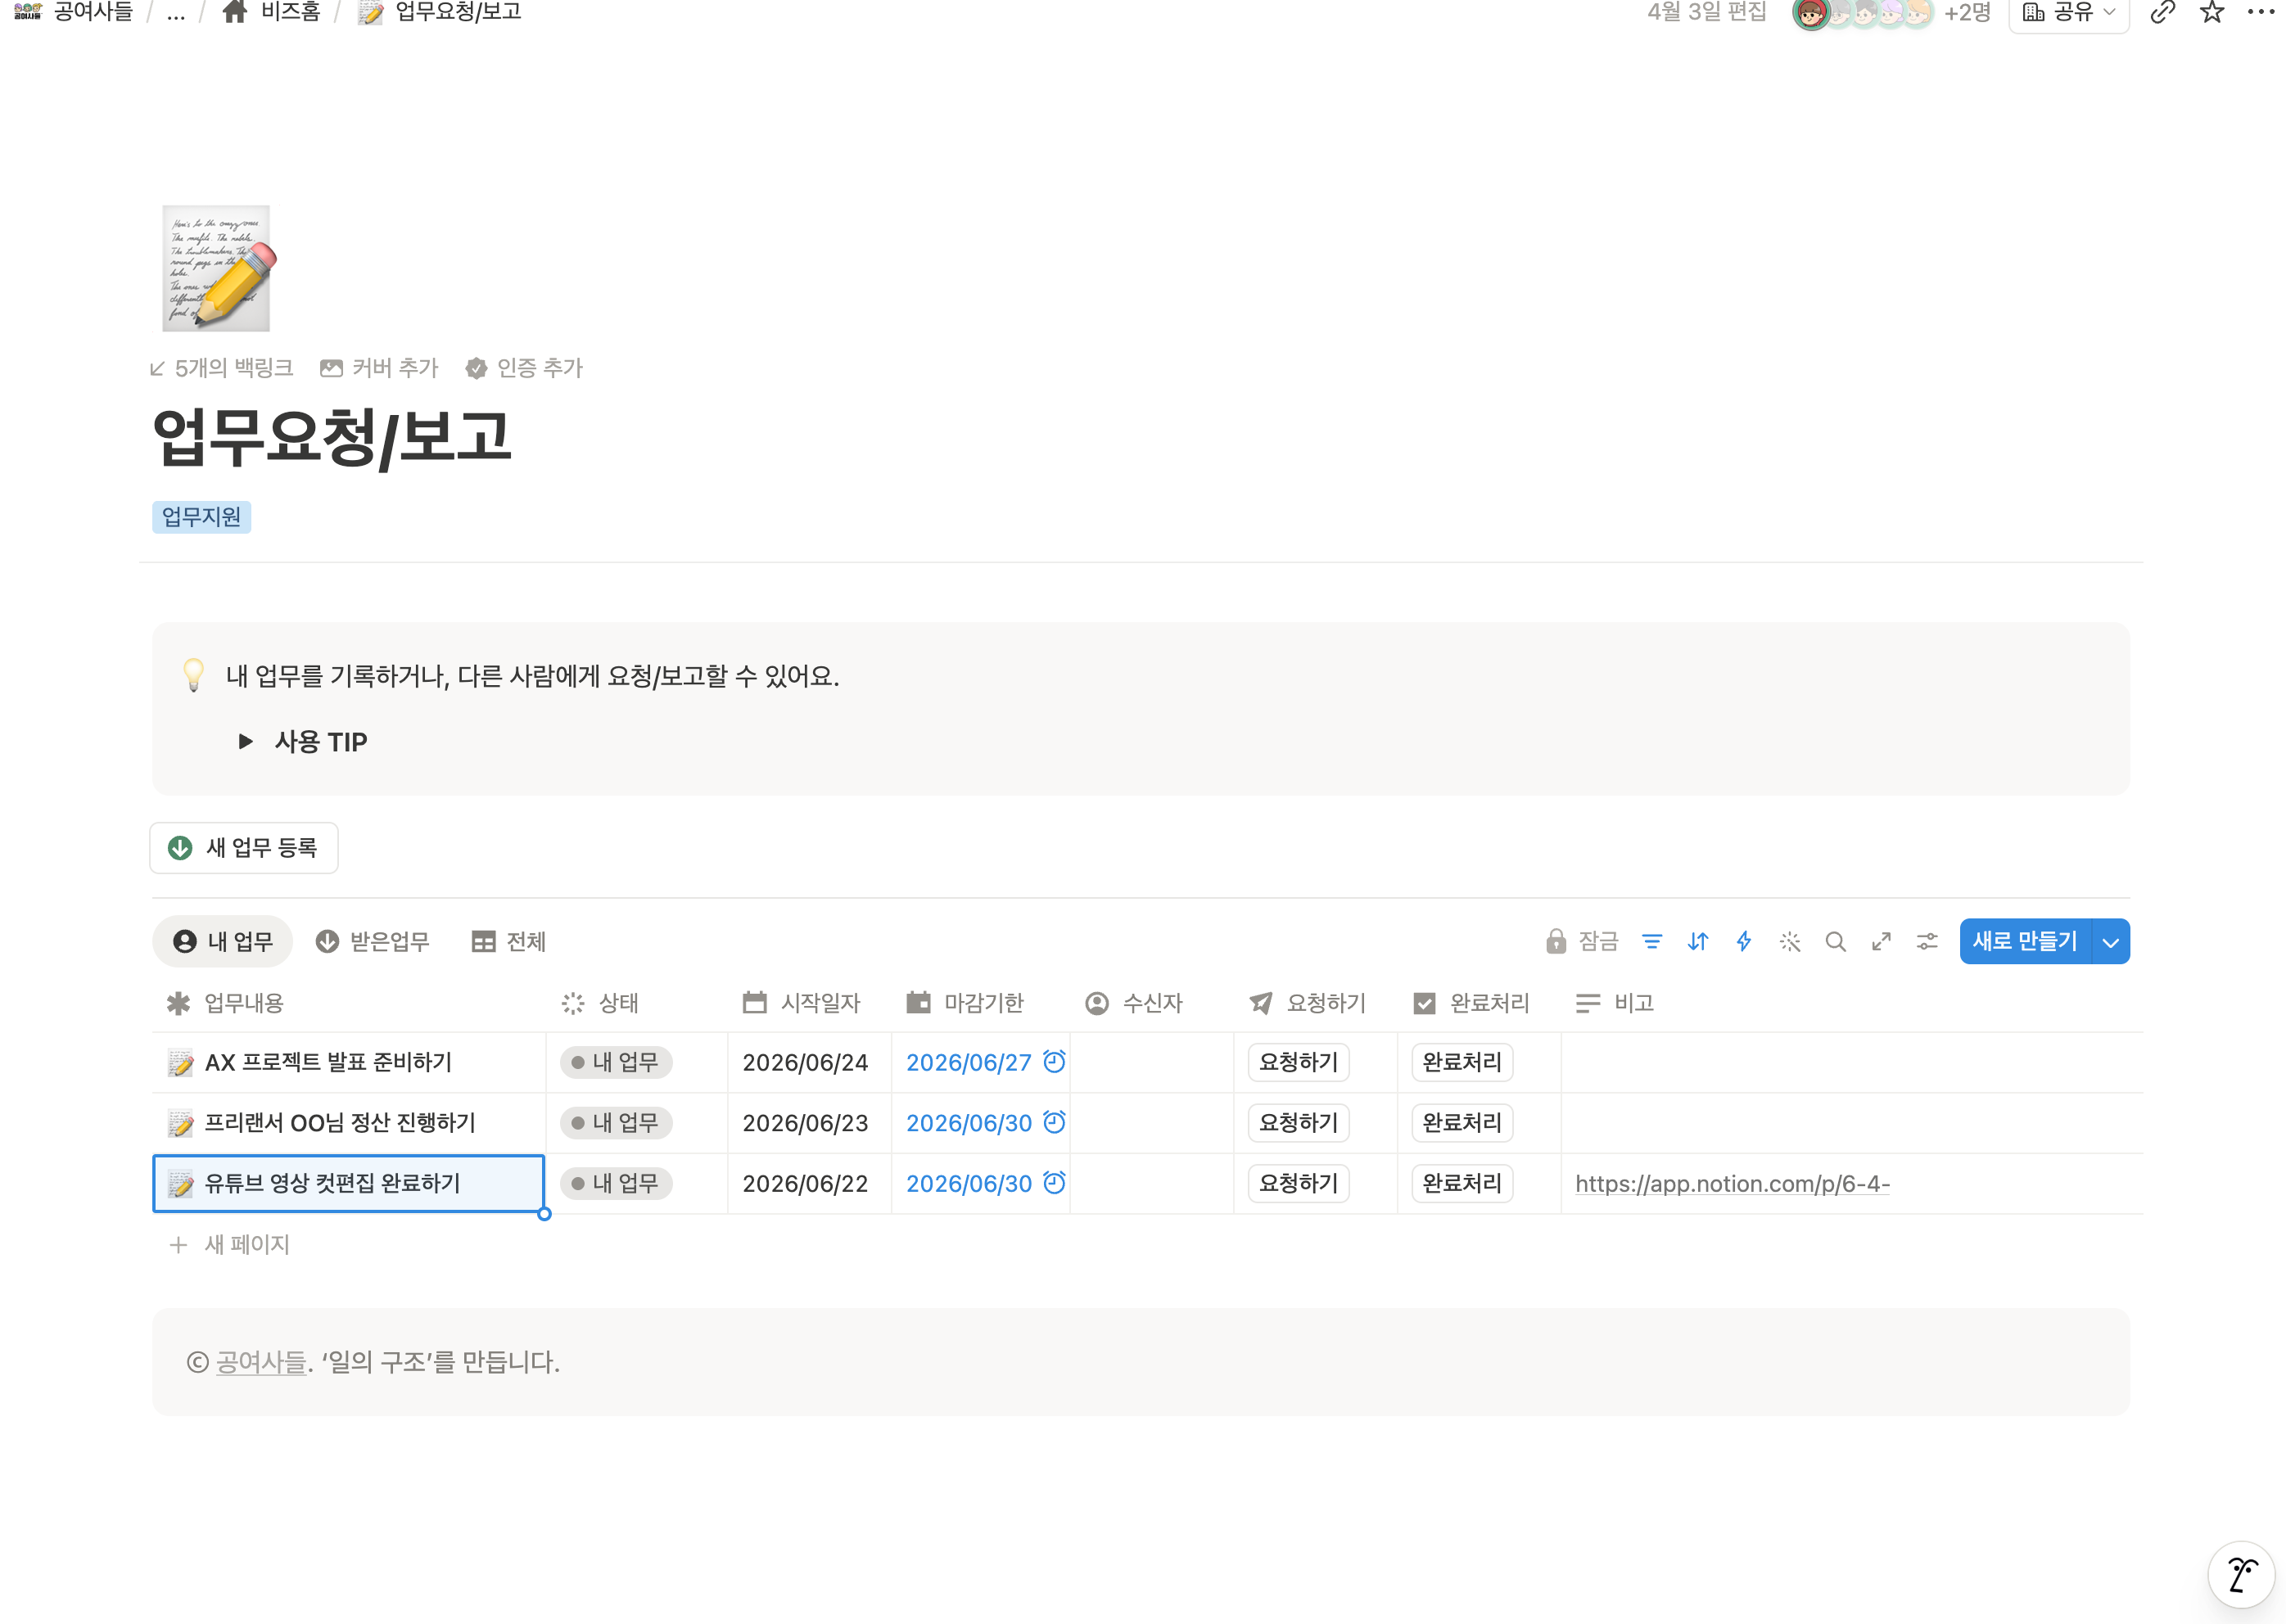Open 비즈홈 in the breadcrumb

tap(271, 12)
